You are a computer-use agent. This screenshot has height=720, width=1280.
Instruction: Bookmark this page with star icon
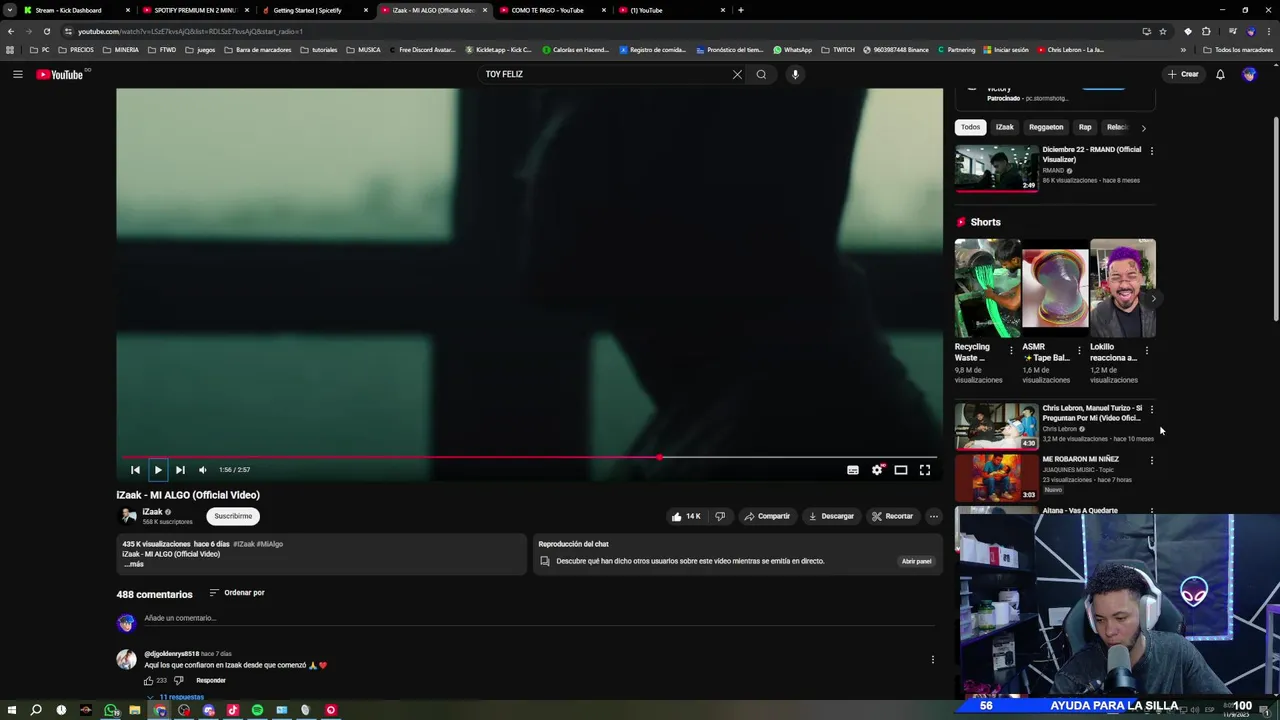(x=1163, y=31)
